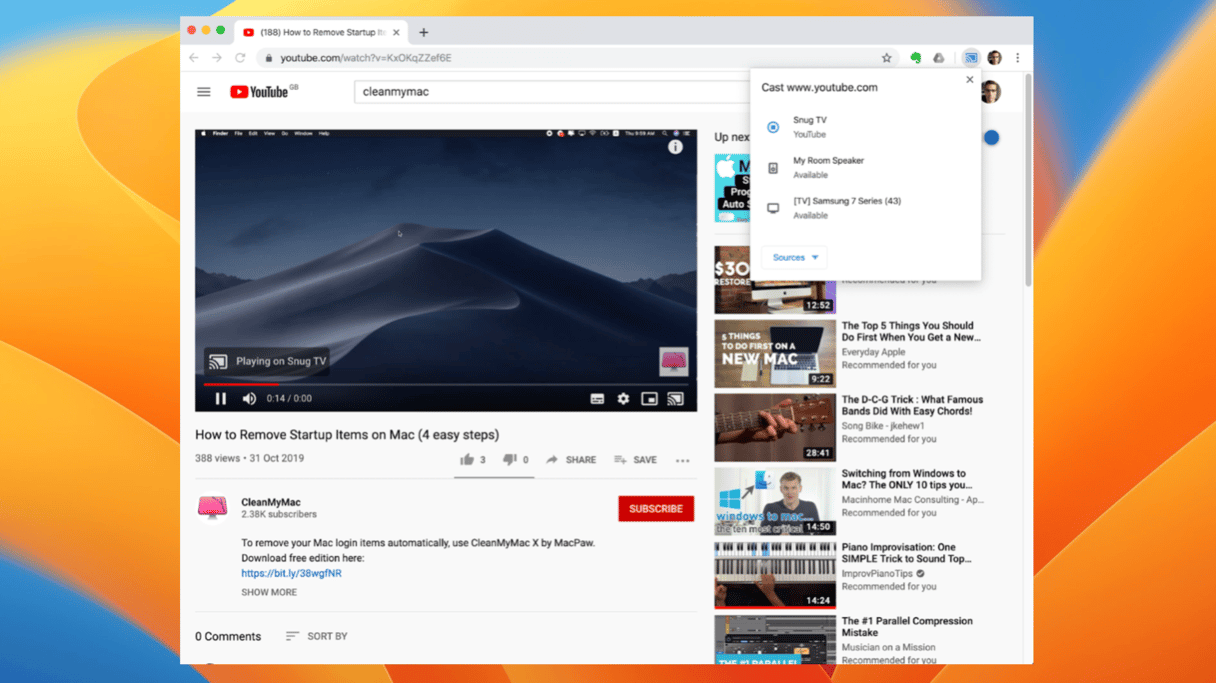Open the YouTube hamburger menu
This screenshot has height=683, width=1216.
[x=204, y=92]
